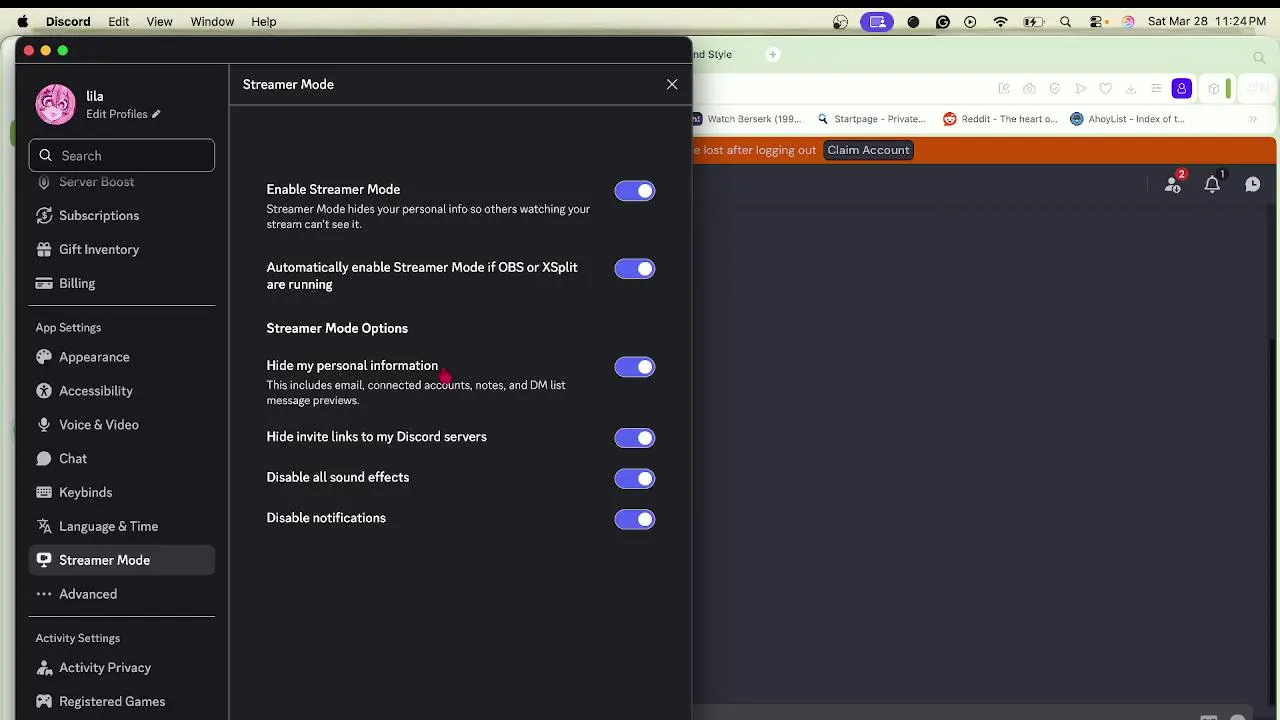Open the Watch Berserk bookmark
This screenshot has width=1280, height=720.
[748, 119]
